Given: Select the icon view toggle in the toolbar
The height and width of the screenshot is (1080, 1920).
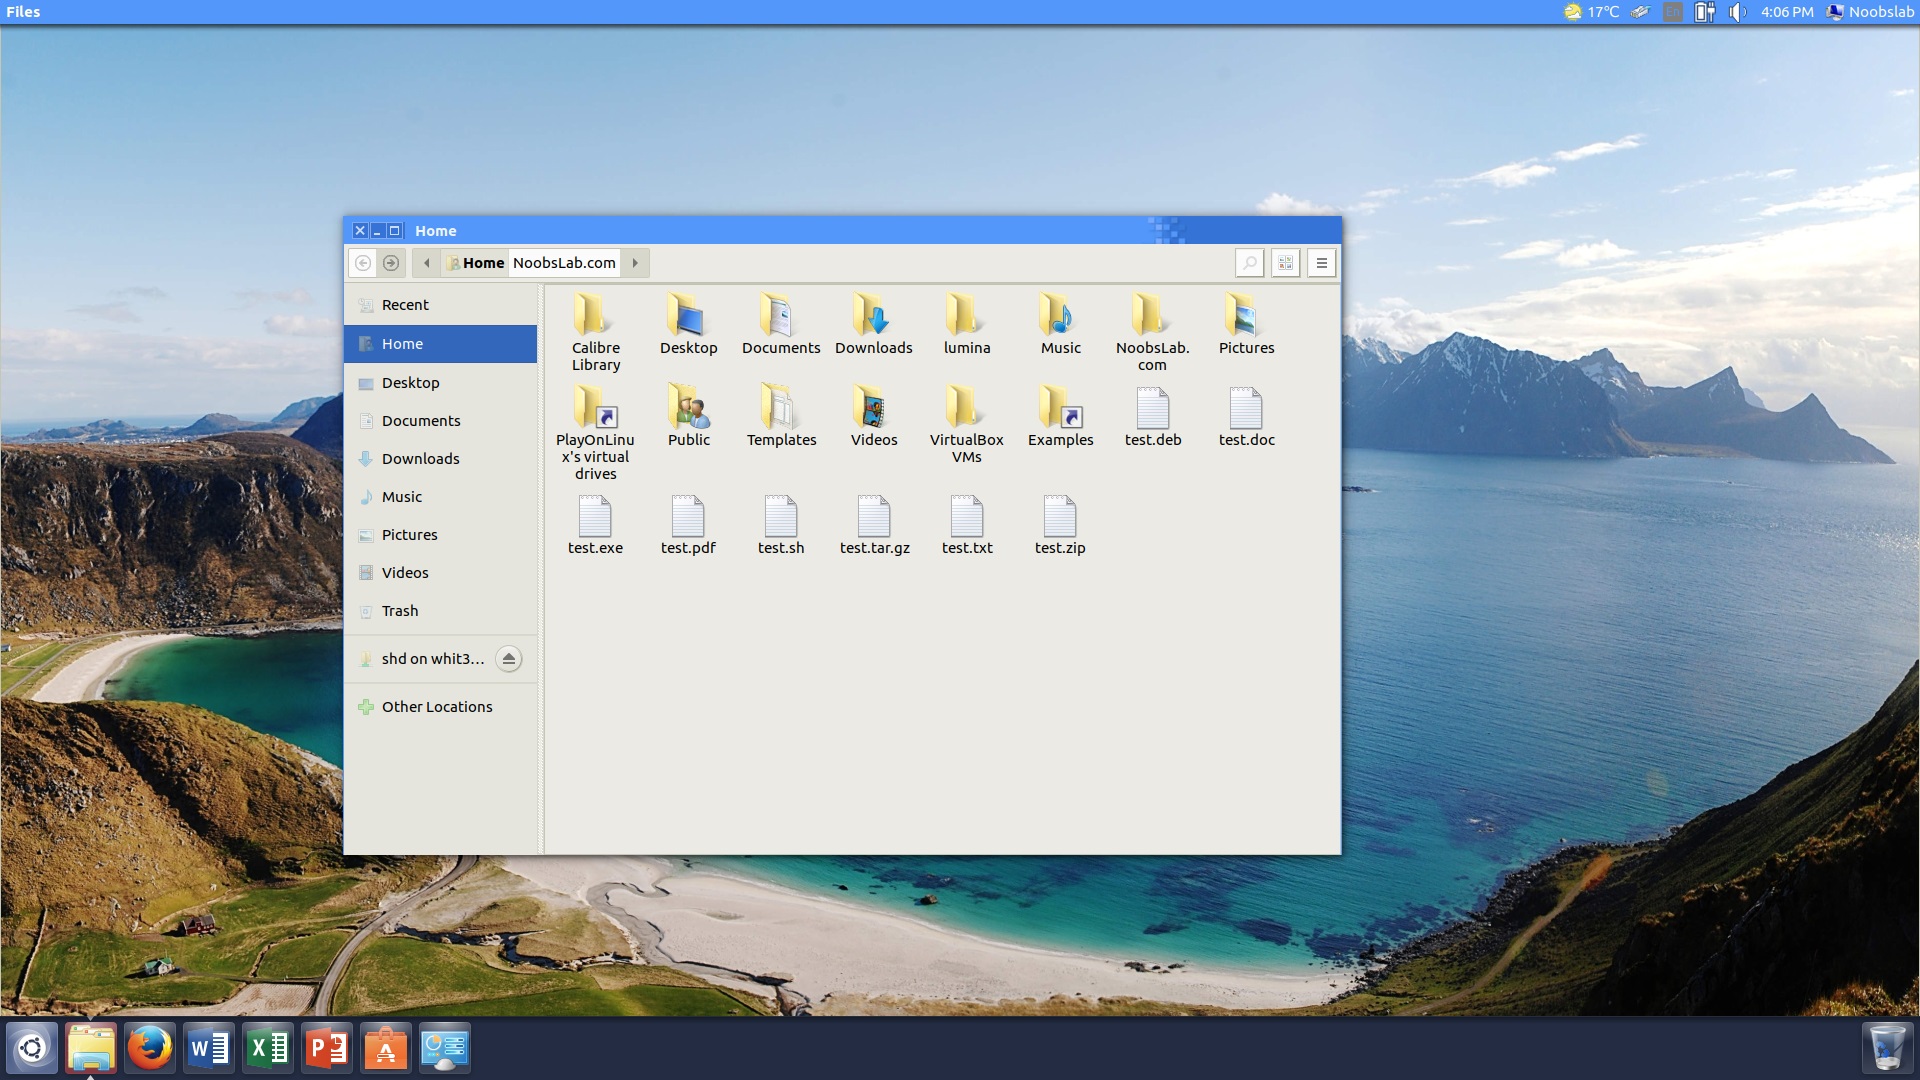Looking at the screenshot, I should click(1285, 263).
